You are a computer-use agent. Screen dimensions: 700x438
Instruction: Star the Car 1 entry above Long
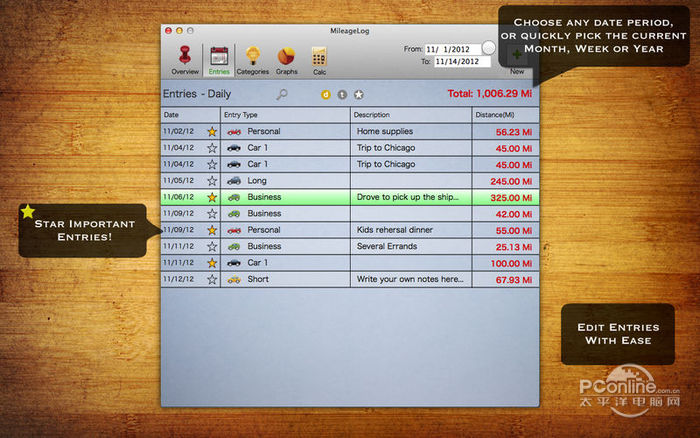(212, 164)
